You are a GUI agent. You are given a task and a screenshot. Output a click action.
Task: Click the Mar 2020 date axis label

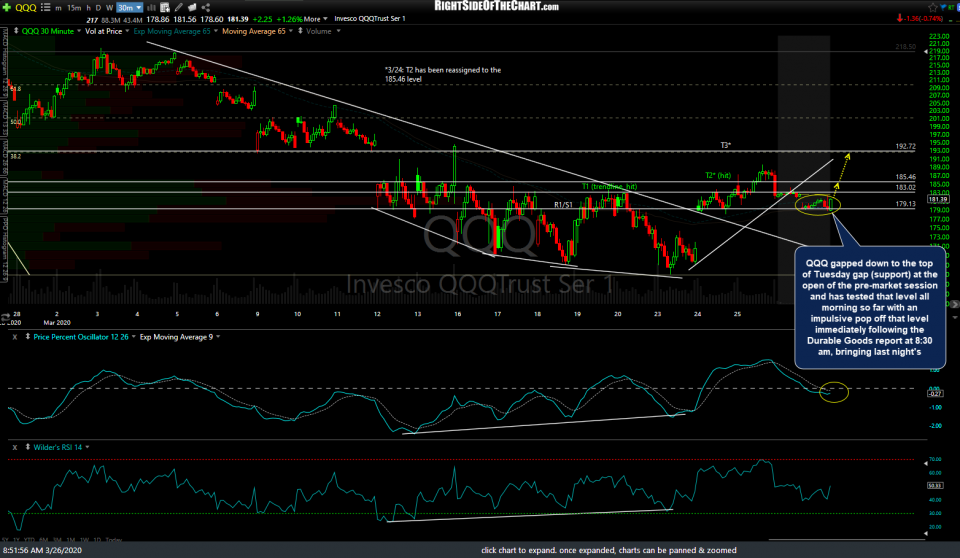click(57, 322)
